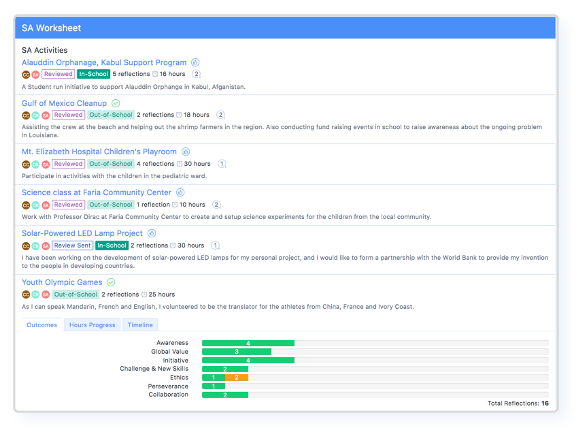Click the green checkmark next to Youth Olympic Games
Image resolution: width=586 pixels, height=440 pixels.
[111, 282]
